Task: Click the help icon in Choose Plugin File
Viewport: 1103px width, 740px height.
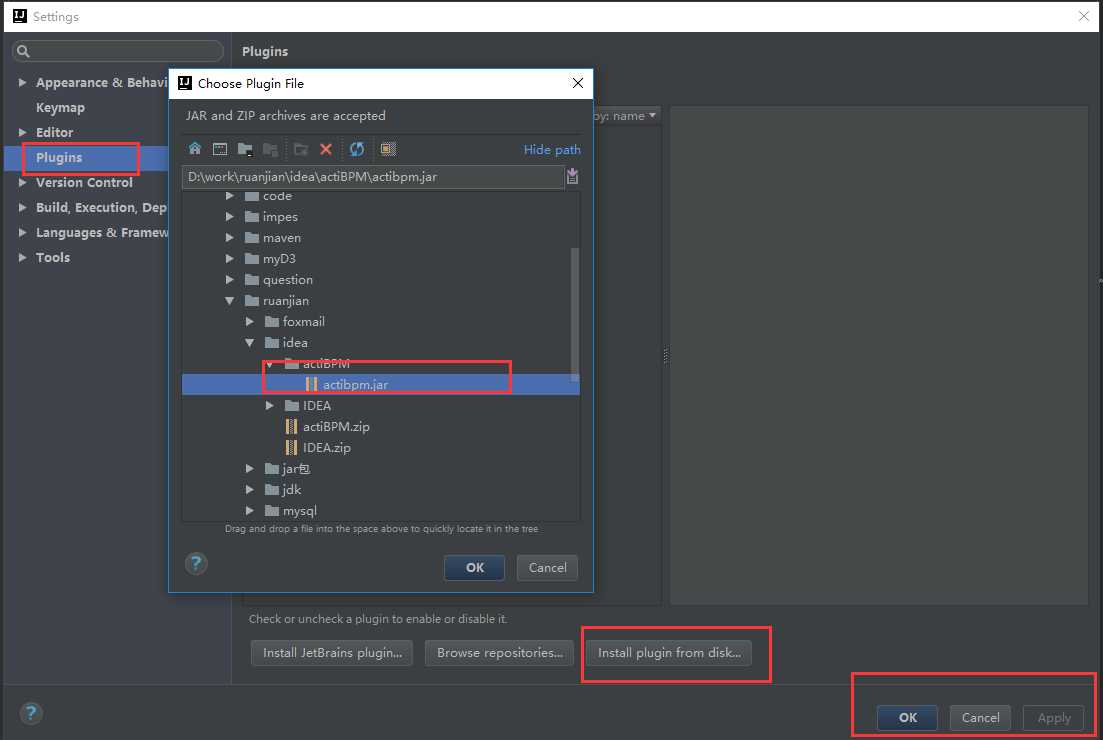Action: pyautogui.click(x=196, y=563)
